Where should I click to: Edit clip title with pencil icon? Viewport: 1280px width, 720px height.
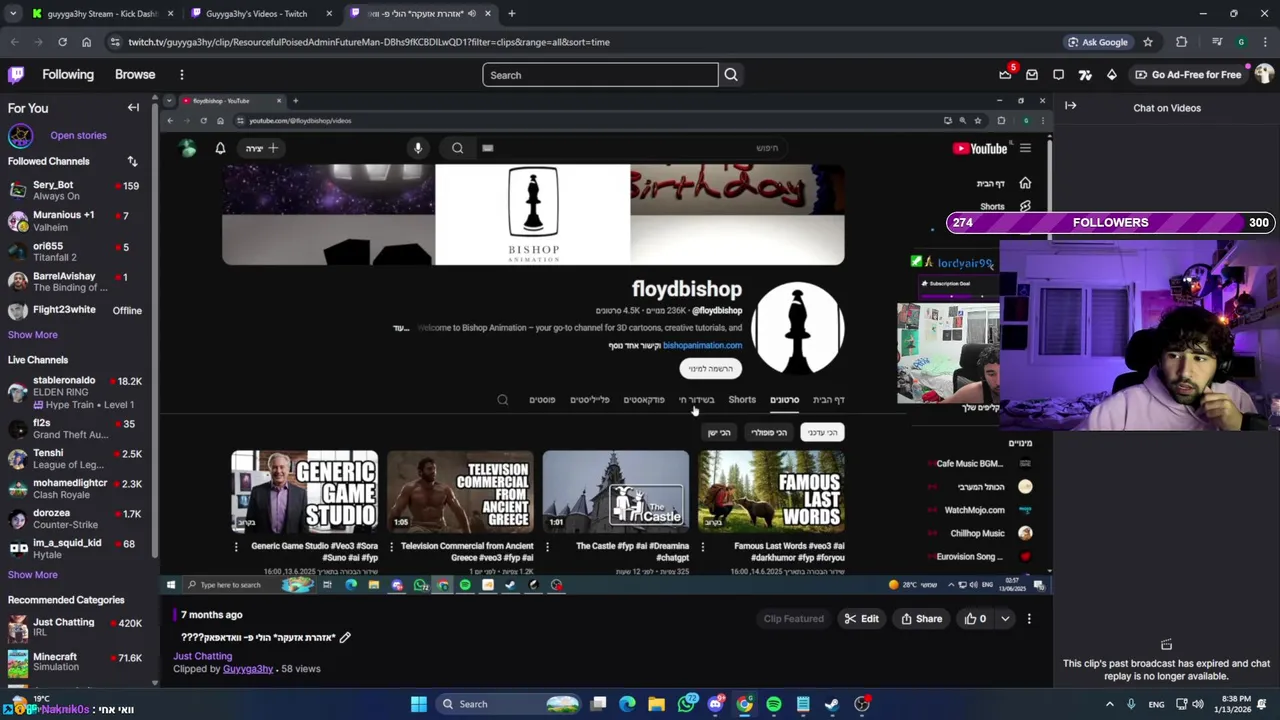(345, 637)
